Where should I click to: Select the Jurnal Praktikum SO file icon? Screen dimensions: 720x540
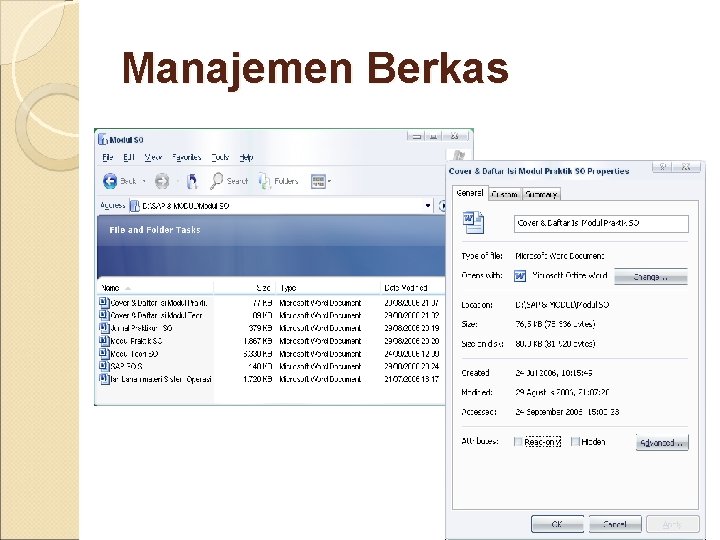[x=104, y=328]
